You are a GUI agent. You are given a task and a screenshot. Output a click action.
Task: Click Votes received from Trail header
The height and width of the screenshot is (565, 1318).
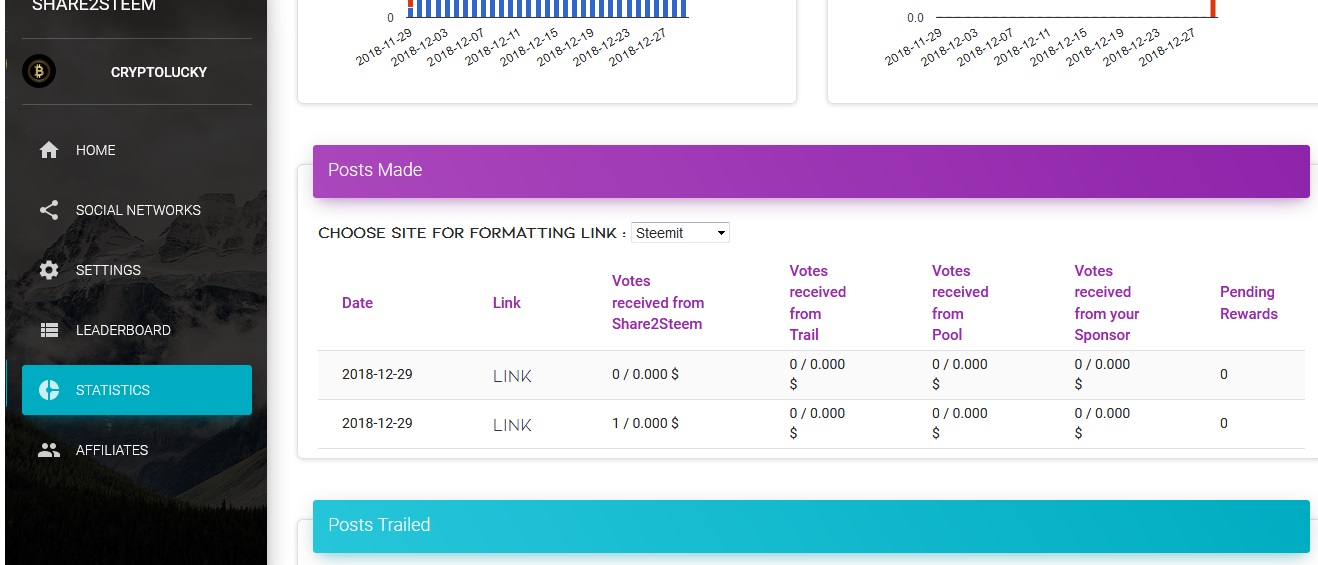coord(817,303)
